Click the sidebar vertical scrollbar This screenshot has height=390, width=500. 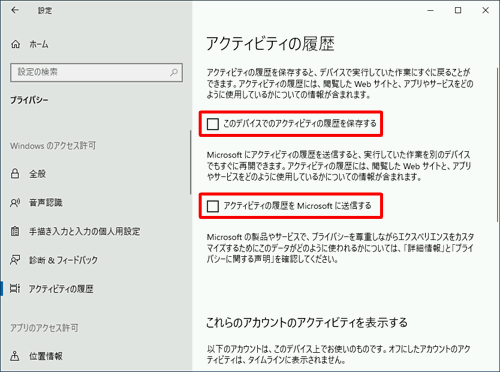click(191, 162)
